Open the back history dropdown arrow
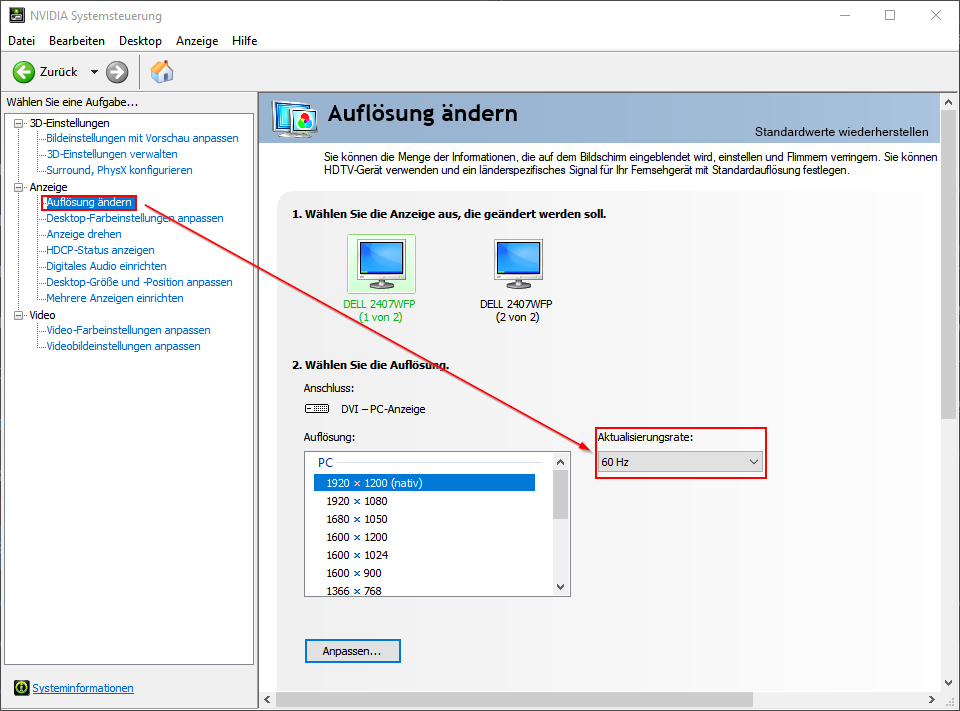 point(94,72)
